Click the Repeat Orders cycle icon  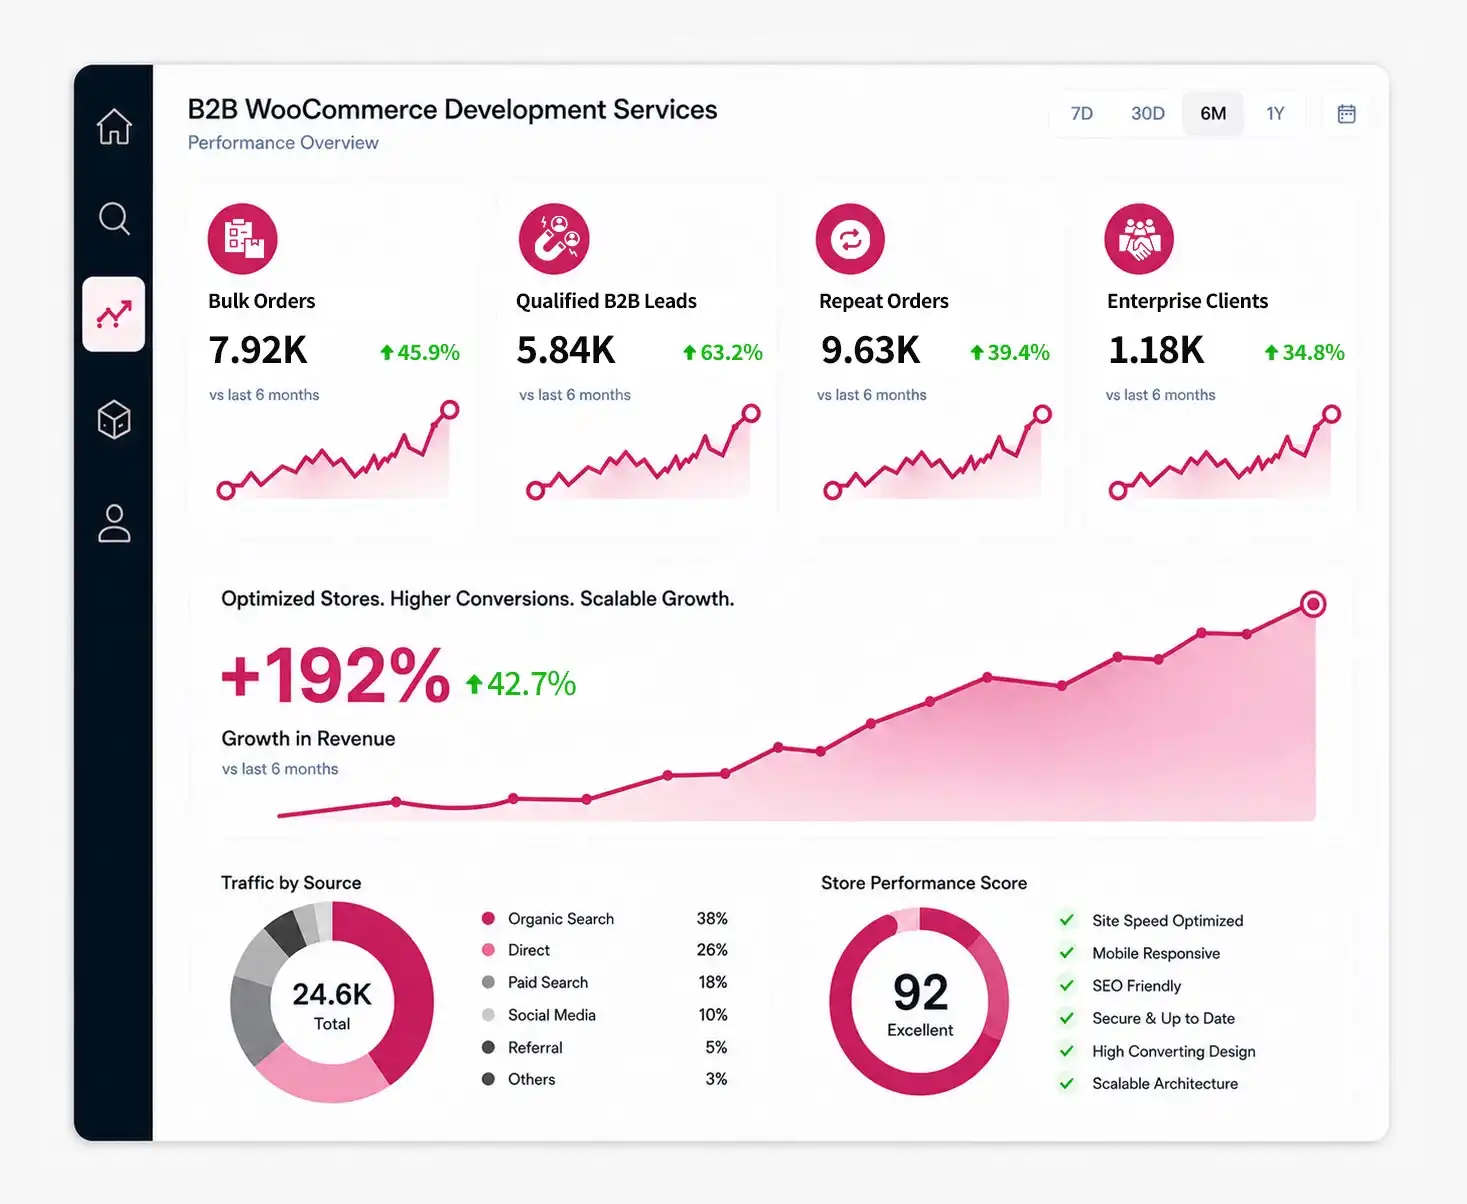850,239
